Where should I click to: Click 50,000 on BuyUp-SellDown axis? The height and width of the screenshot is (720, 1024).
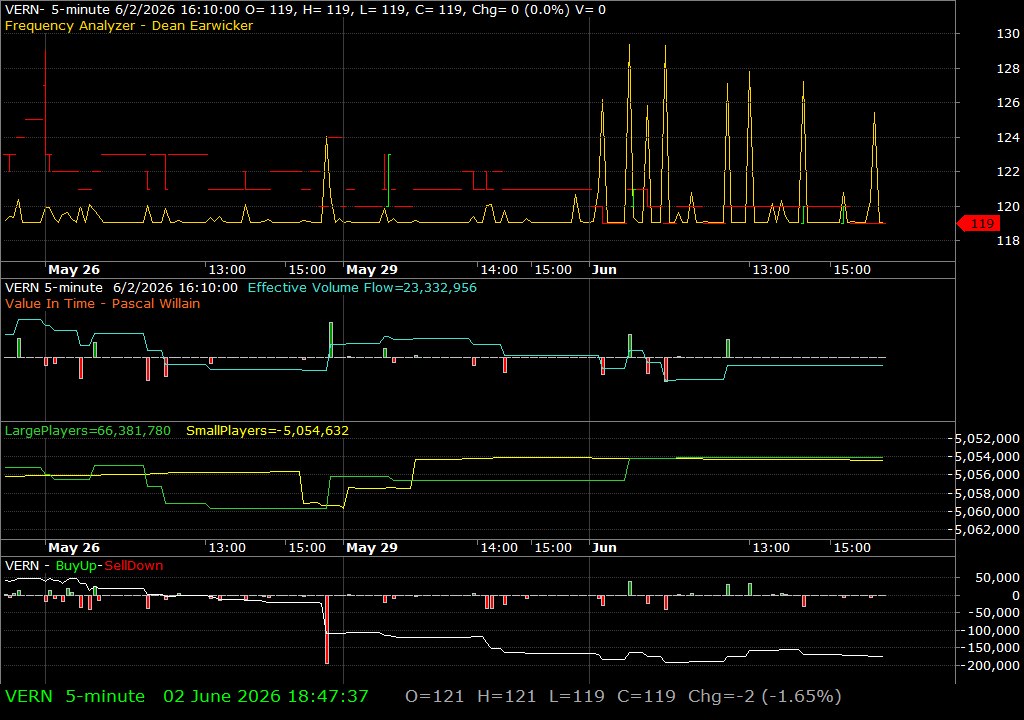point(997,578)
